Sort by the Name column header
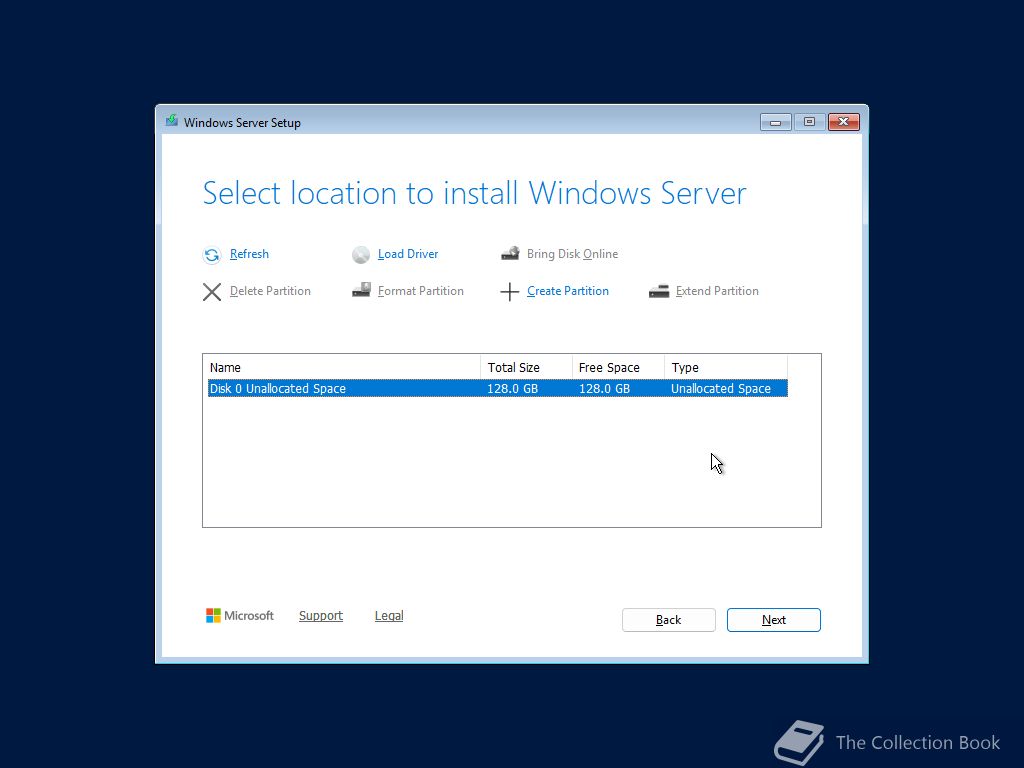 [x=344, y=368]
